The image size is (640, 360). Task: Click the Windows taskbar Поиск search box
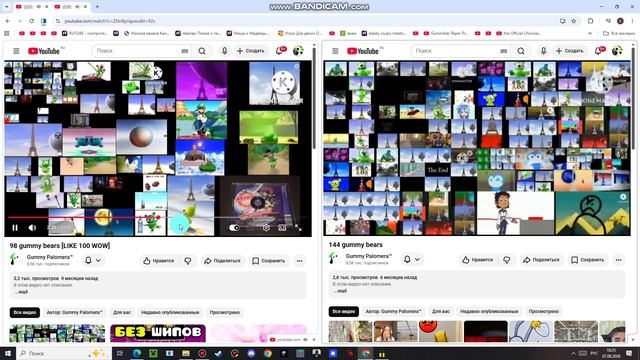point(63,353)
